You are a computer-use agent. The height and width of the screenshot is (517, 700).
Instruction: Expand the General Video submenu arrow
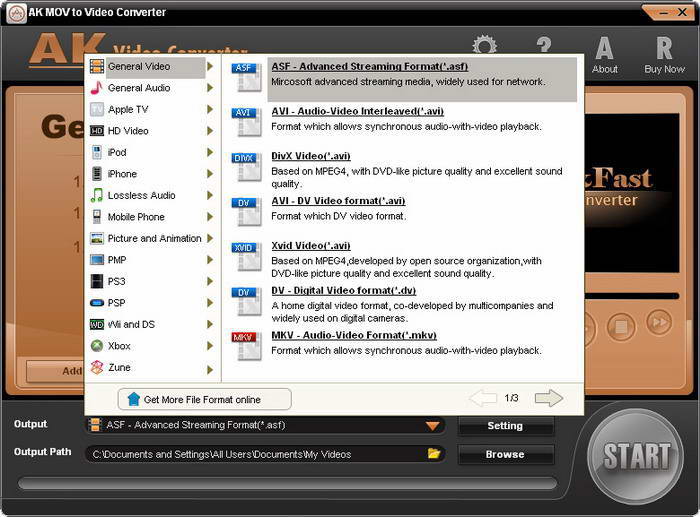[x=210, y=67]
